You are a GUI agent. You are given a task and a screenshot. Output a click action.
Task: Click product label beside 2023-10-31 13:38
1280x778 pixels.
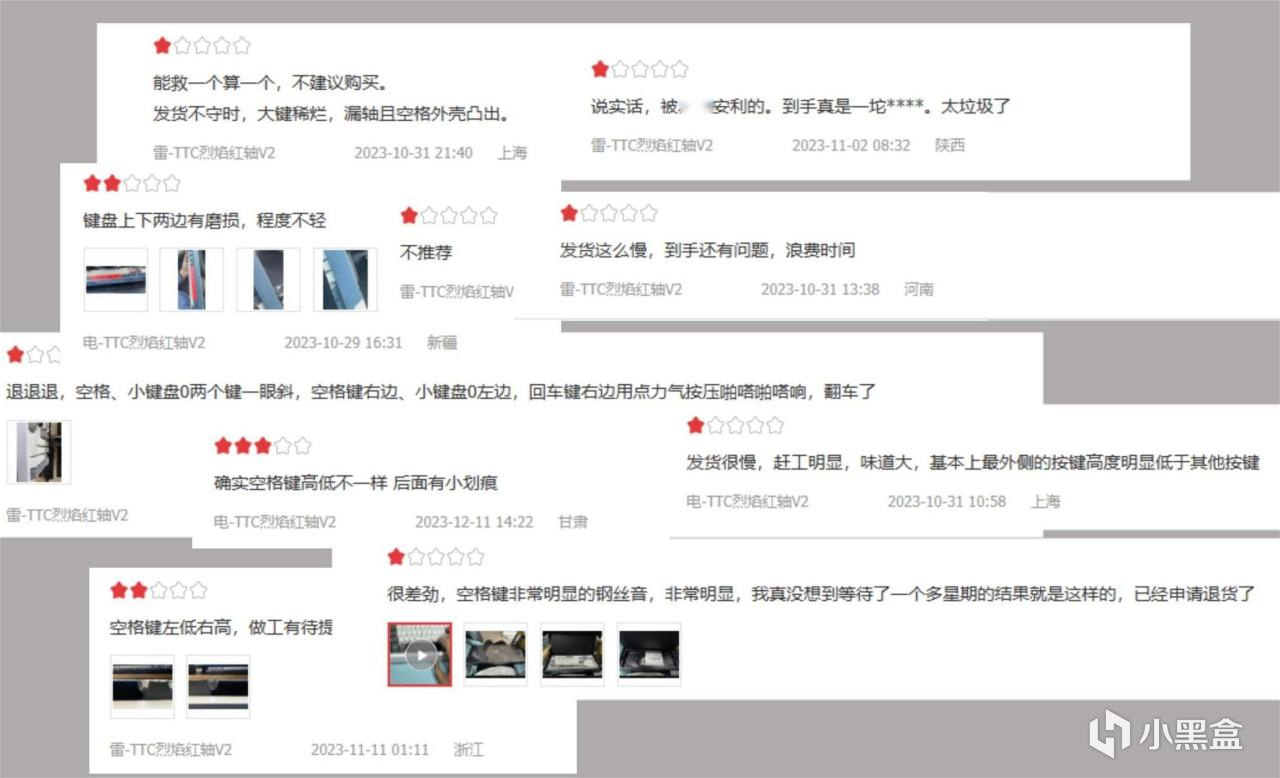tap(620, 289)
